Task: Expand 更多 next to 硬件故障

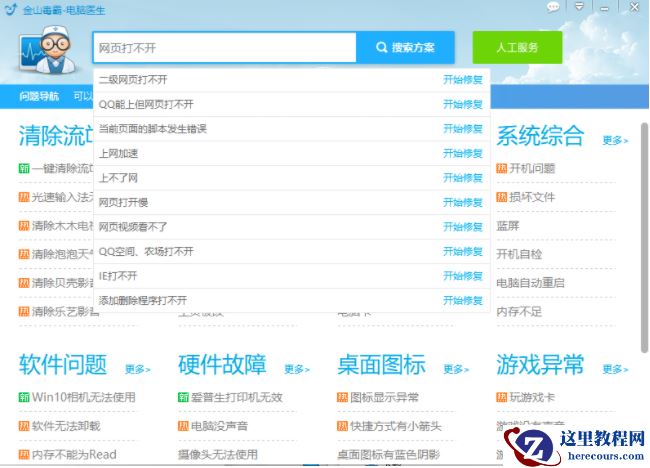Action: tap(297, 369)
